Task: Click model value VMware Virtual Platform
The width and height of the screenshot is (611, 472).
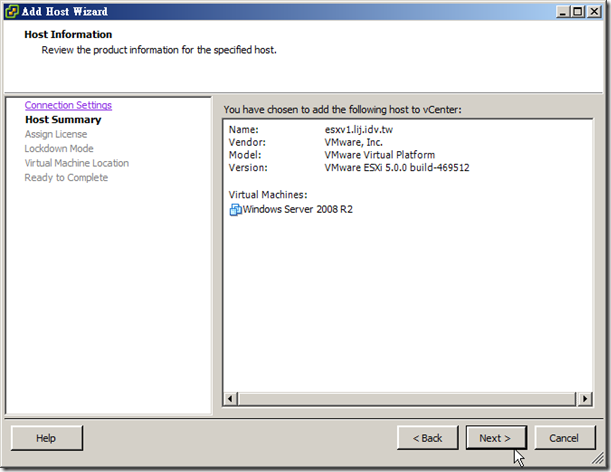Action: pyautogui.click(x=380, y=155)
